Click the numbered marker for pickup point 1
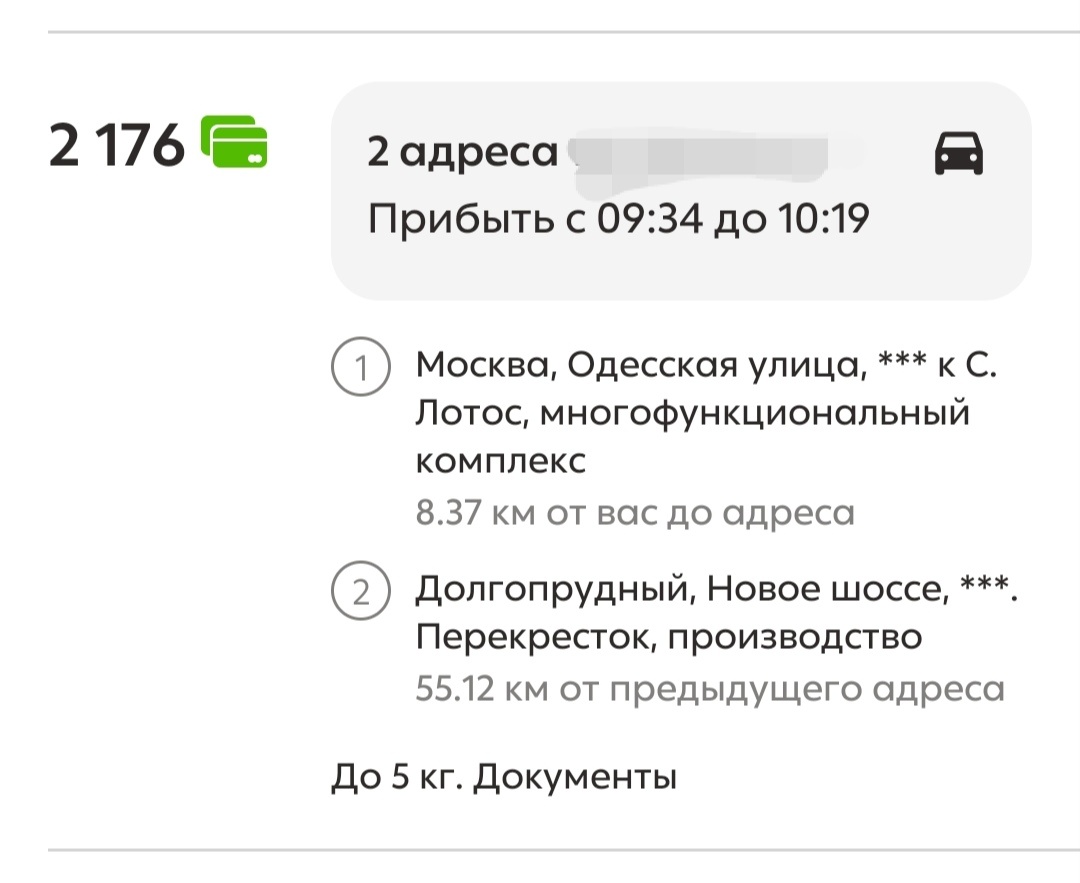Viewport: 1080px width, 883px height. [360, 369]
